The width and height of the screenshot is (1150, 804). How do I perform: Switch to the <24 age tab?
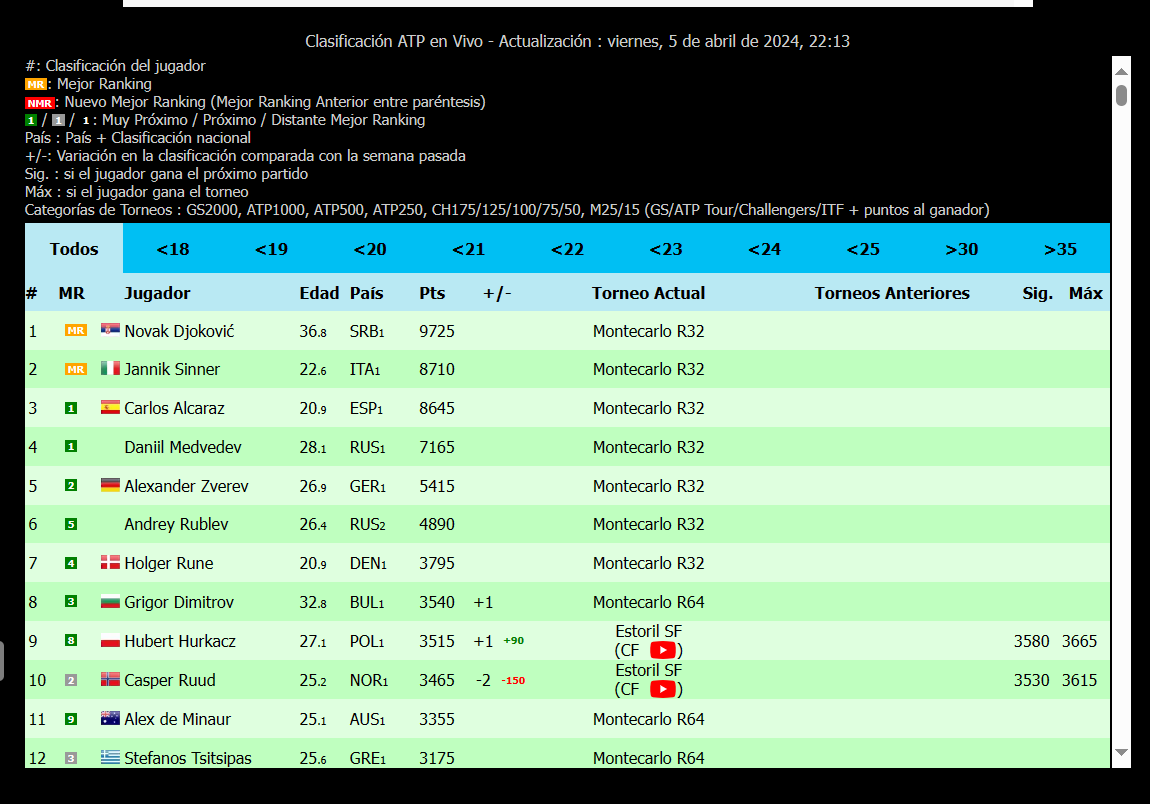[765, 249]
